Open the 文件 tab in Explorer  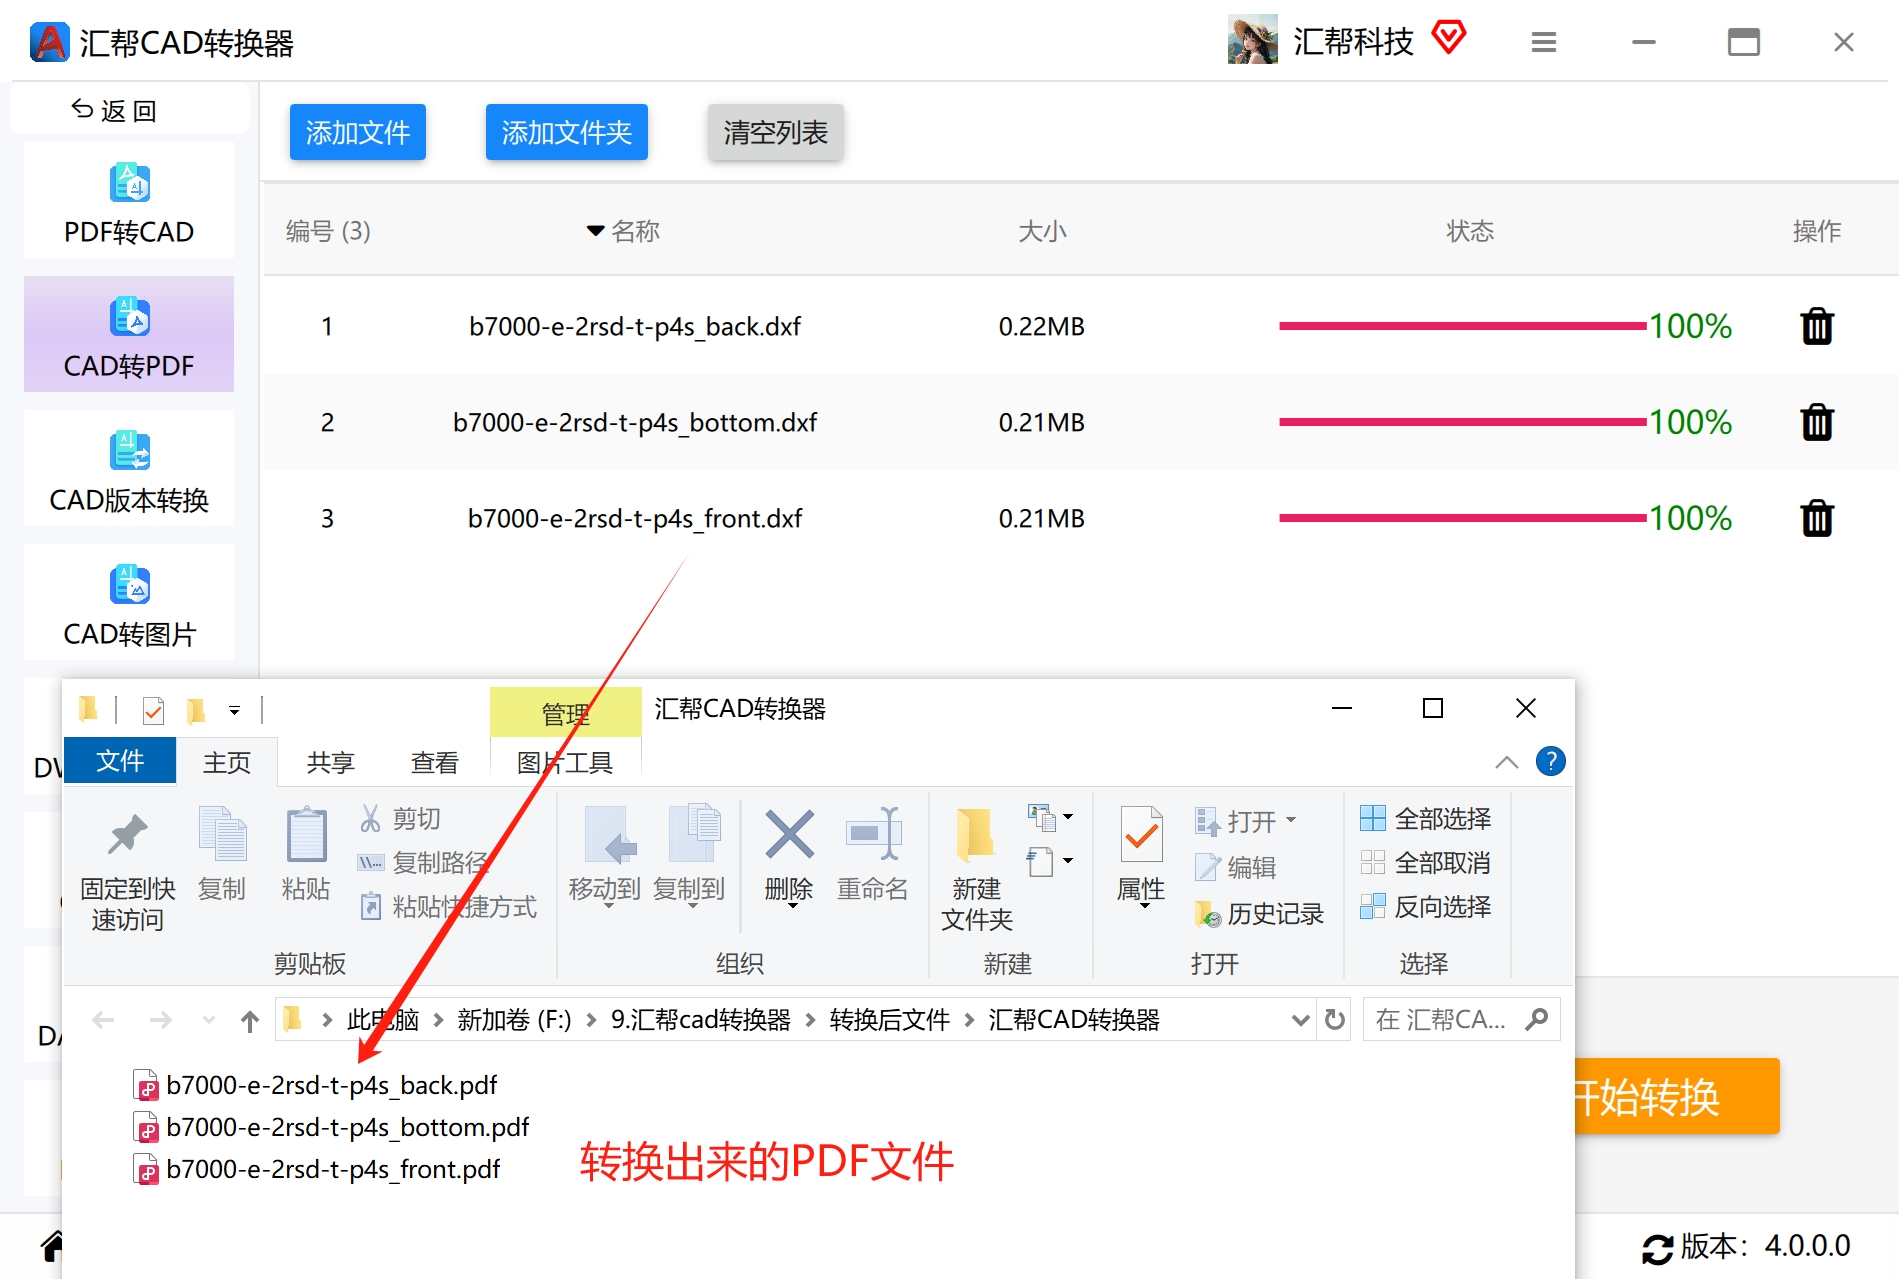(120, 761)
